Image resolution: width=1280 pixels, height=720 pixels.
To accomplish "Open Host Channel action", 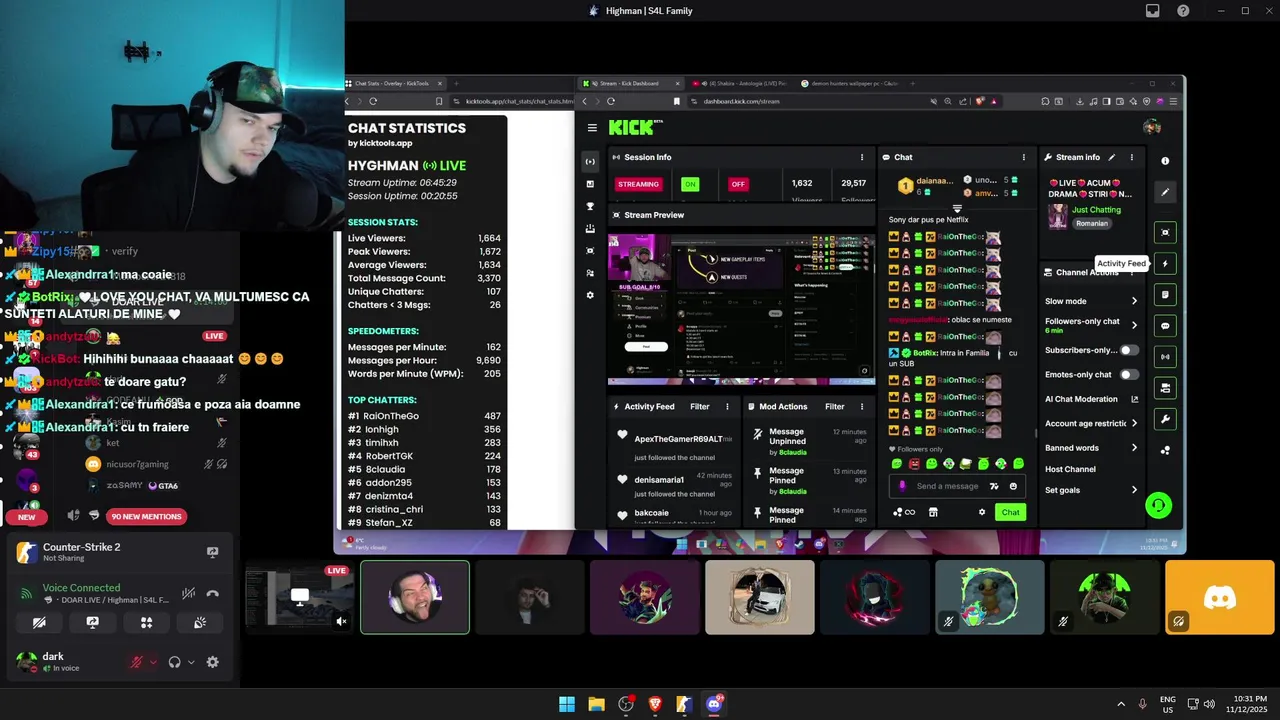I will 1070,469.
